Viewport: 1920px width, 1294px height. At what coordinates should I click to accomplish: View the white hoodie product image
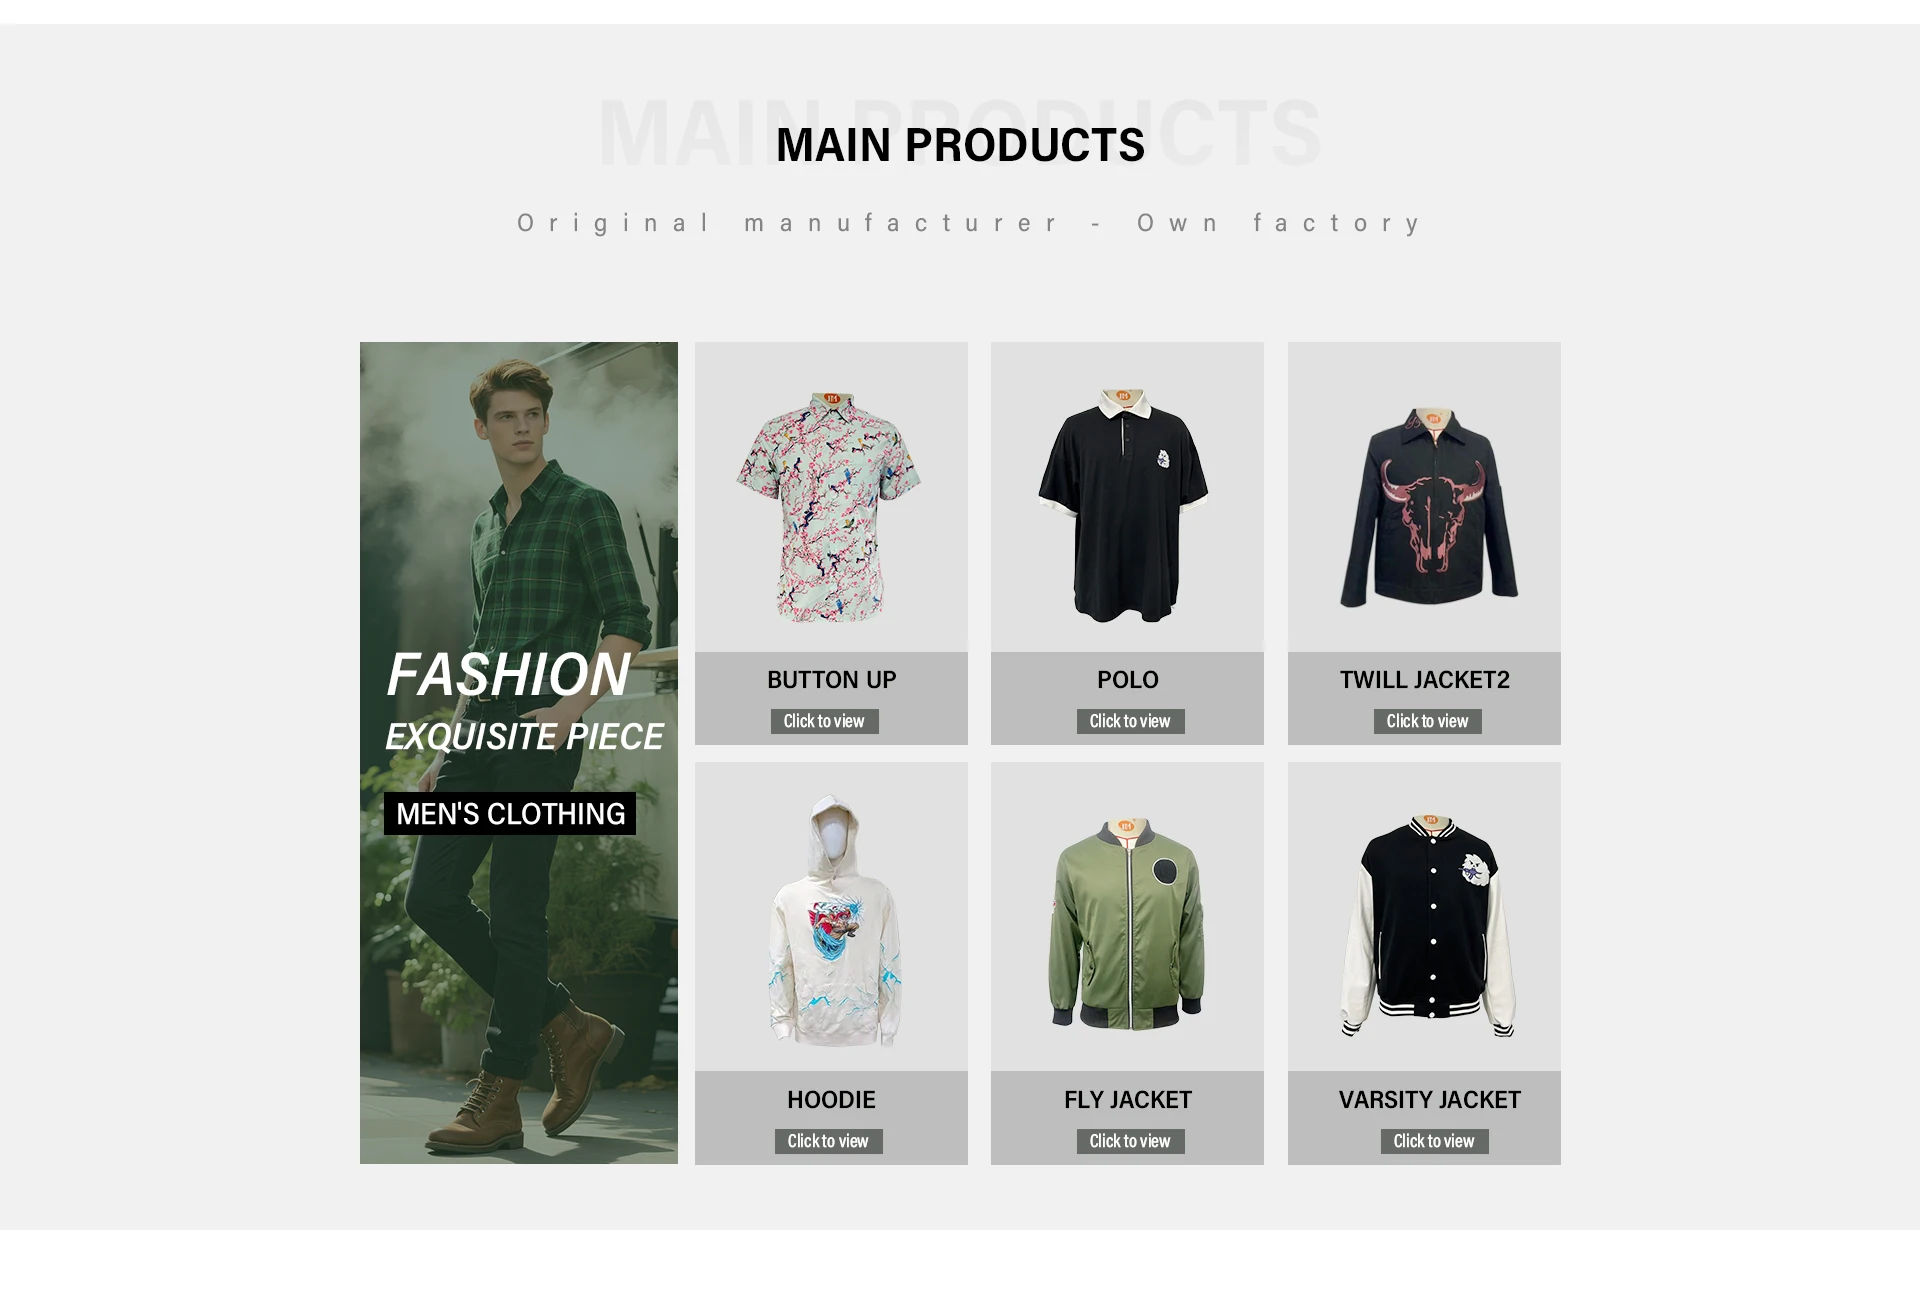(831, 917)
